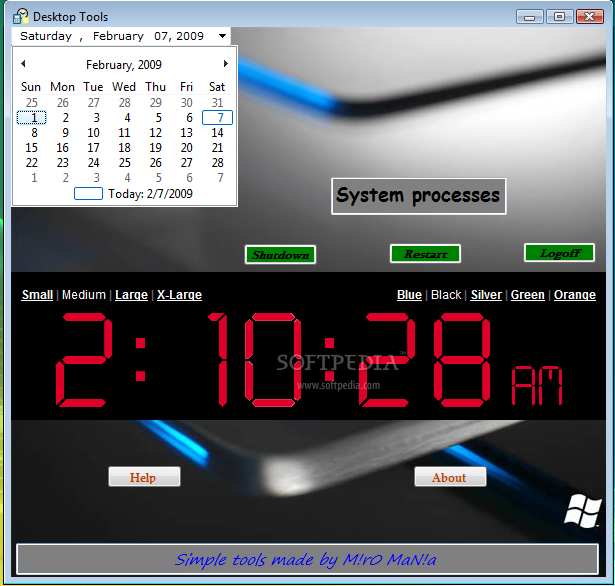615x586 pixels.
Task: Click the Restart button
Action: point(426,254)
